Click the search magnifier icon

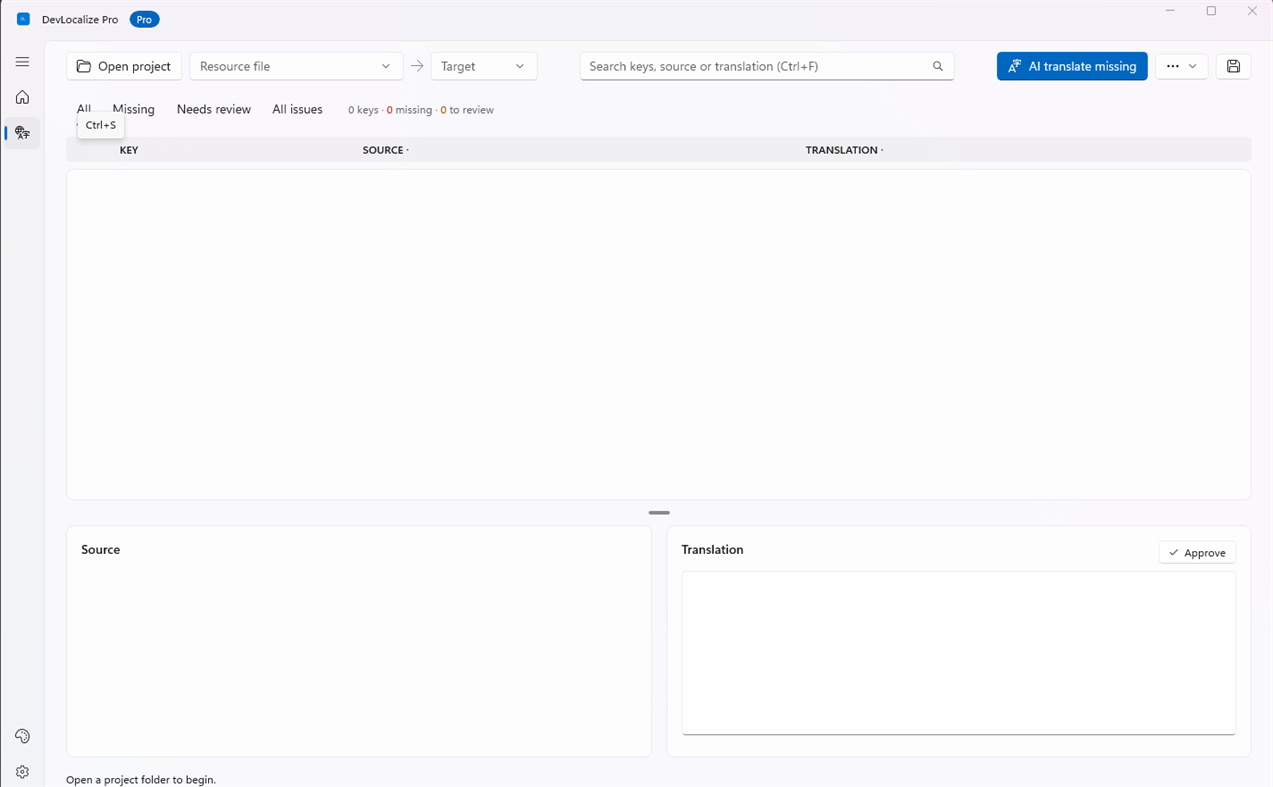point(938,66)
